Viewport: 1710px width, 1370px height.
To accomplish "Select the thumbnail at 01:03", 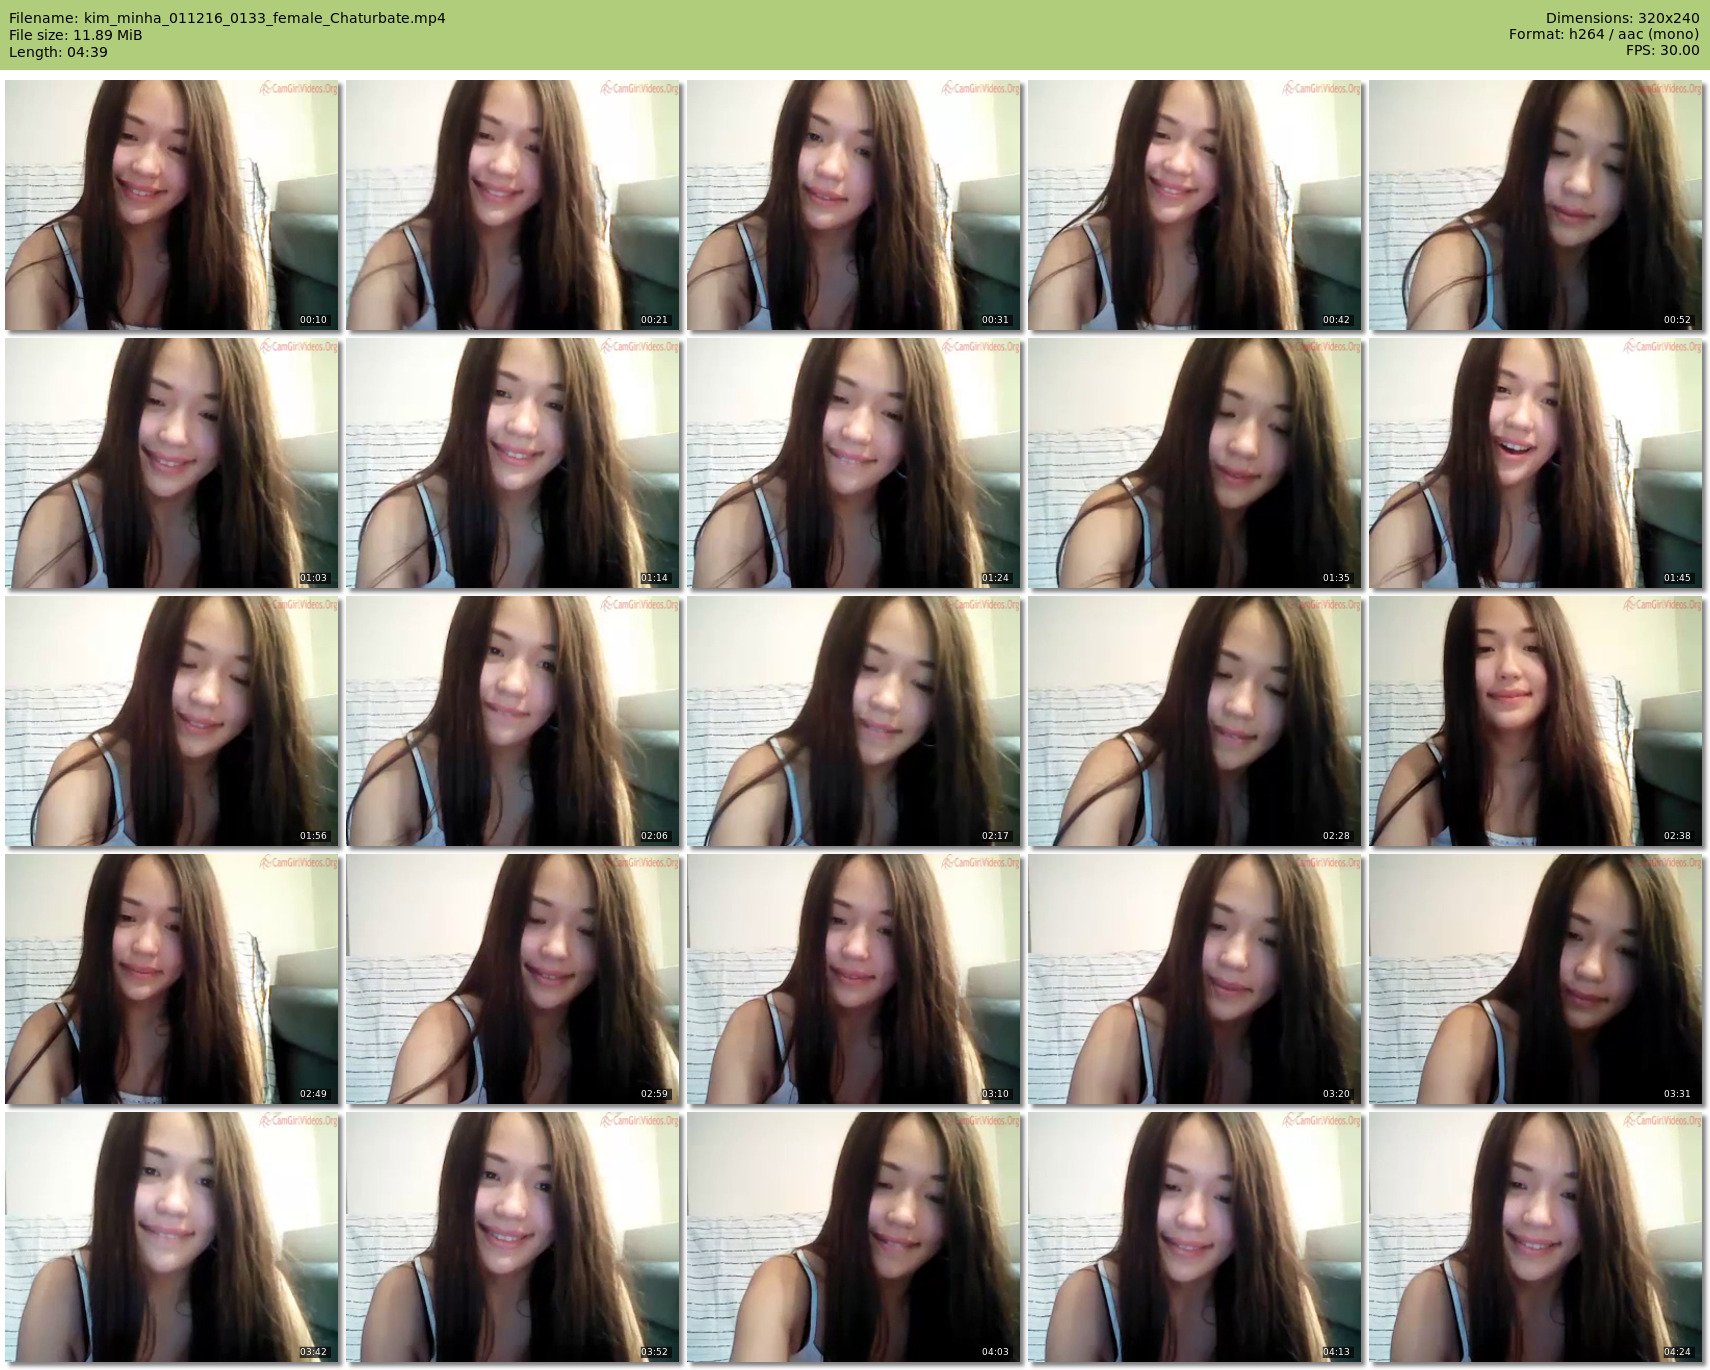I will [x=172, y=463].
